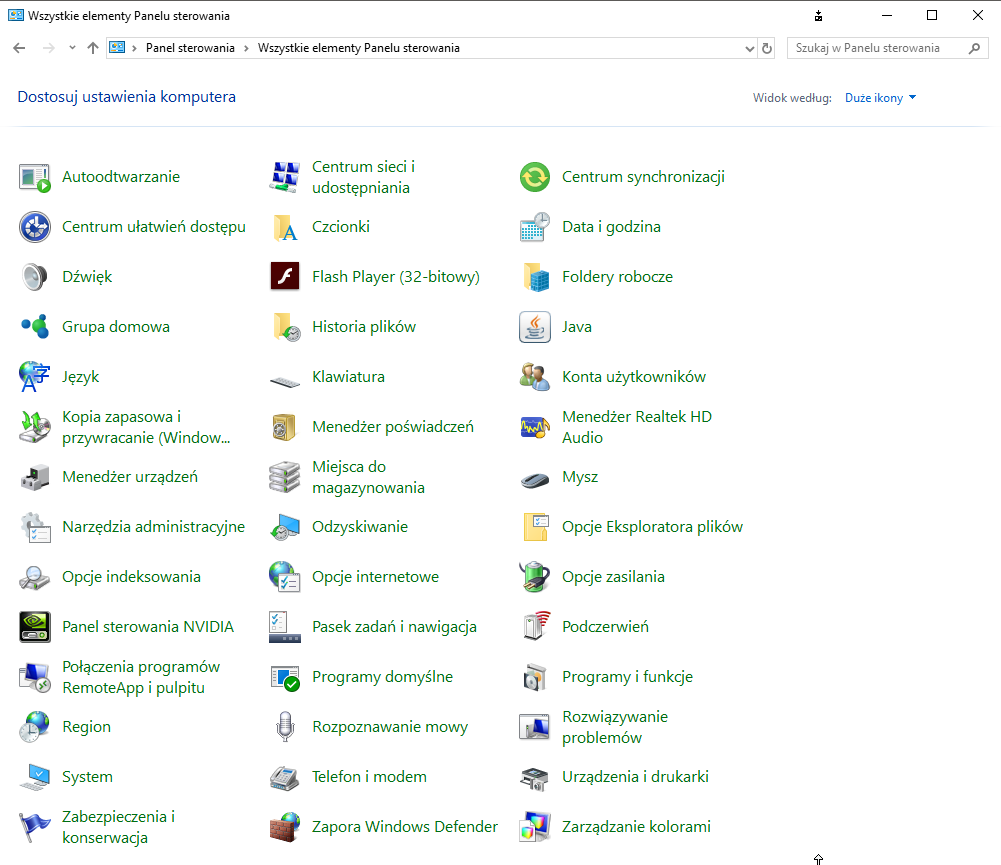Go up one level with the up arrow

(93, 48)
